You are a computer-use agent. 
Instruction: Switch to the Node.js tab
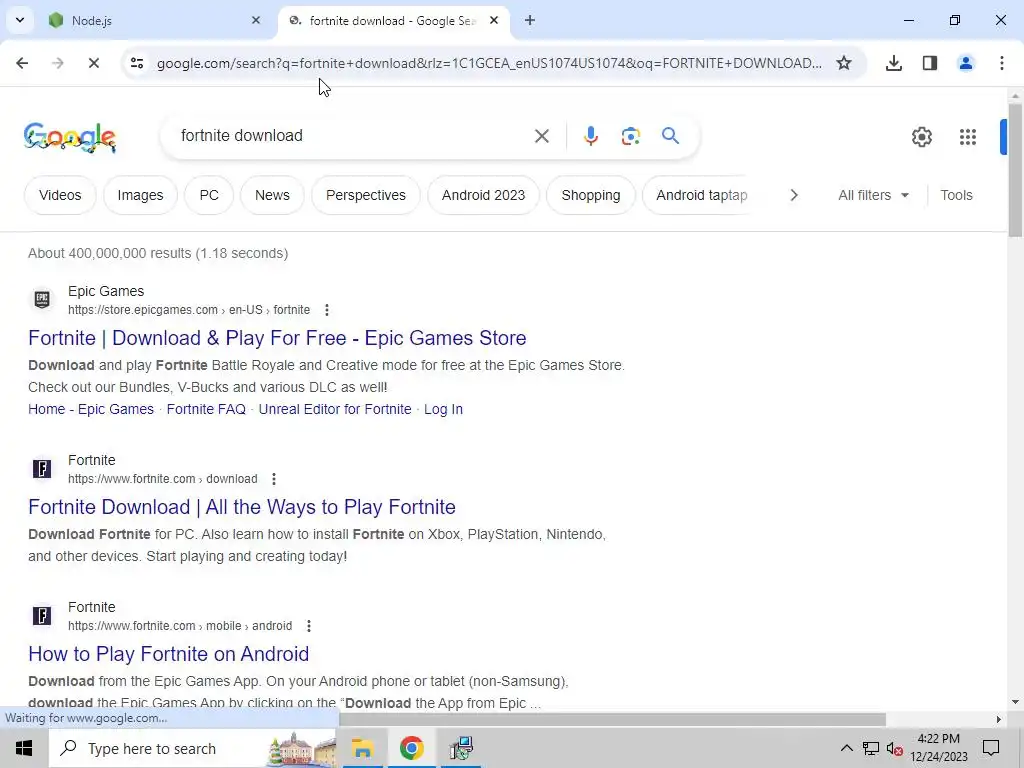pos(155,20)
